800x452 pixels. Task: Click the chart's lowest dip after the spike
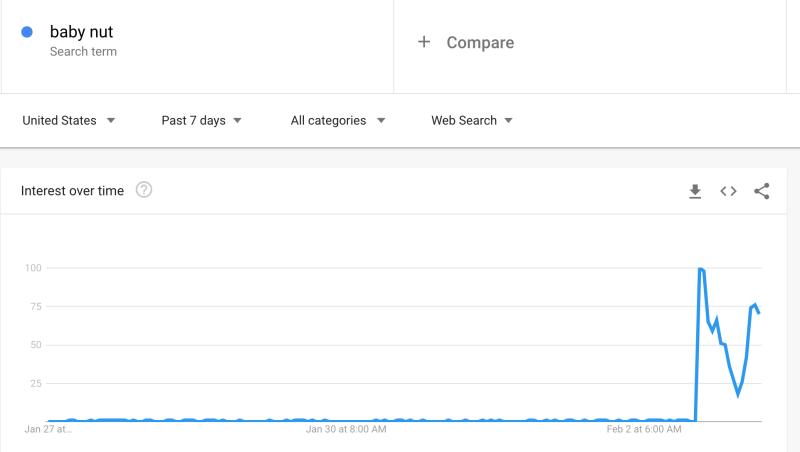(738, 394)
